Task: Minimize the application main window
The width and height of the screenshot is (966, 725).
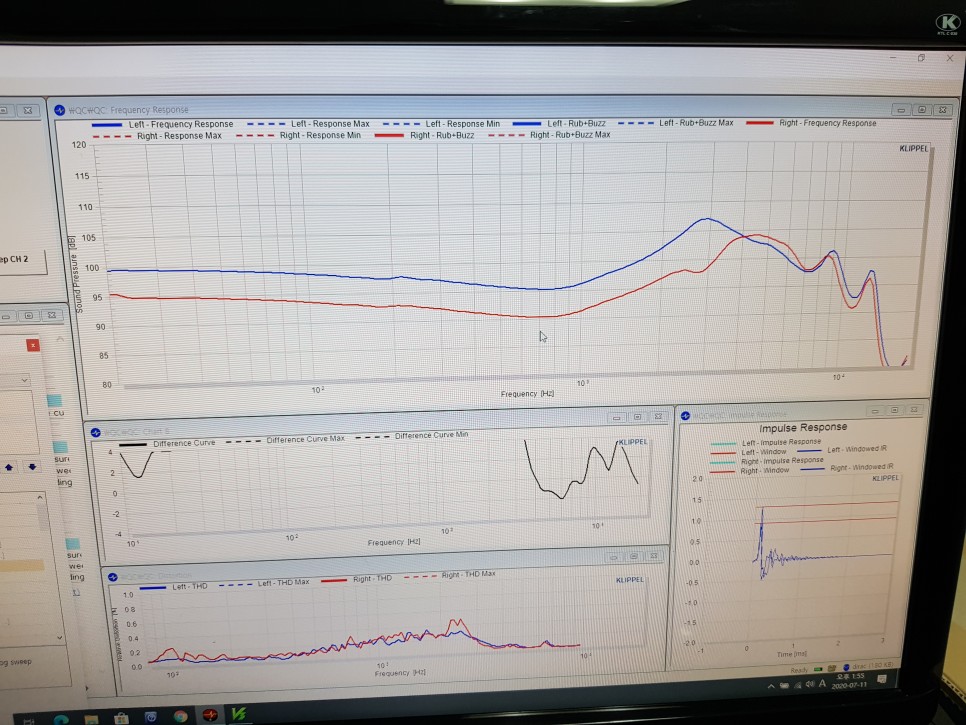Action: tap(893, 57)
